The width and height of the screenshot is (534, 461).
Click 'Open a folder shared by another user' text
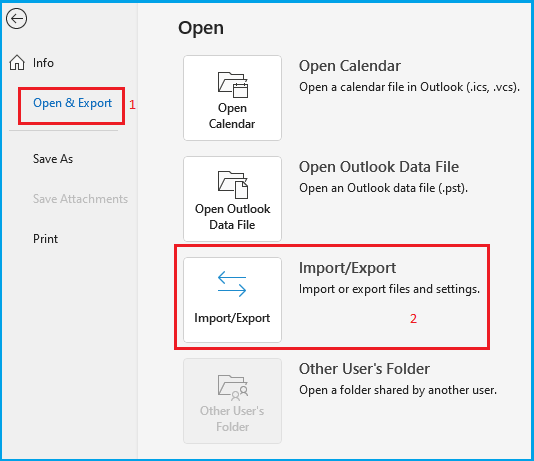(398, 390)
